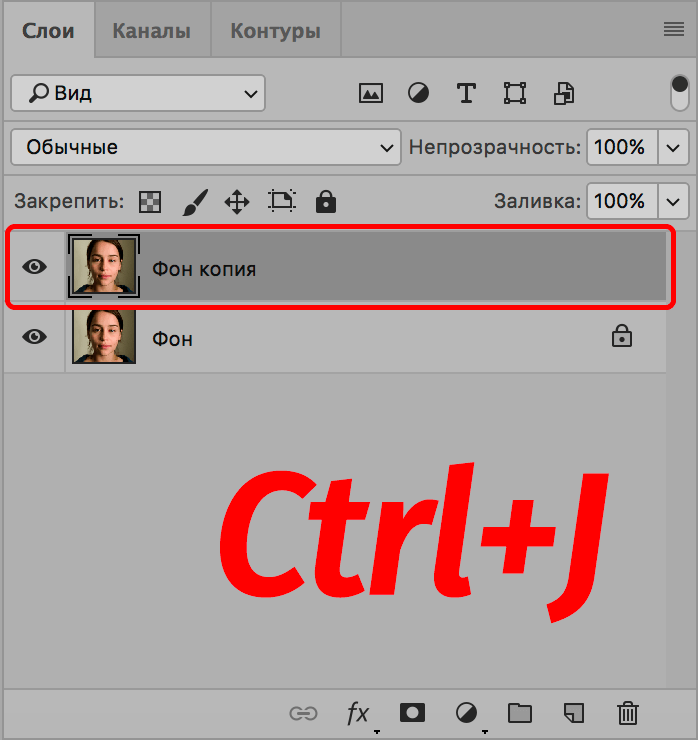Toggle the layer filtering switch
698x740 pixels.
click(679, 93)
